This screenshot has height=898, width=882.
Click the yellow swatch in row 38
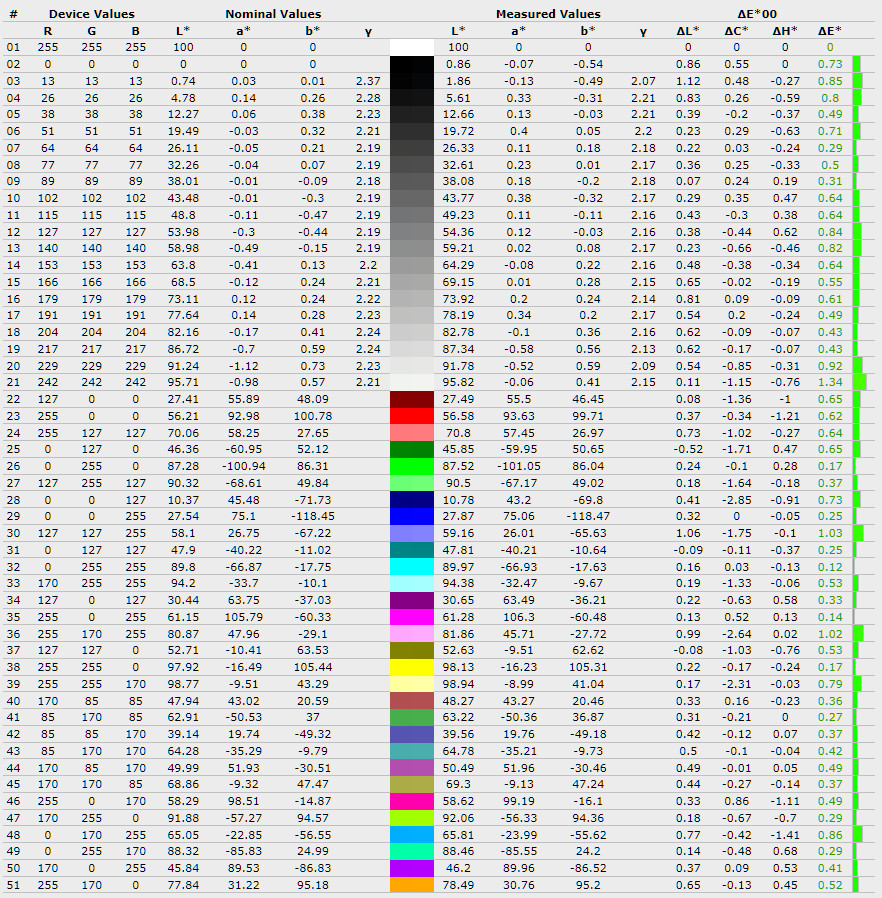(x=411, y=667)
